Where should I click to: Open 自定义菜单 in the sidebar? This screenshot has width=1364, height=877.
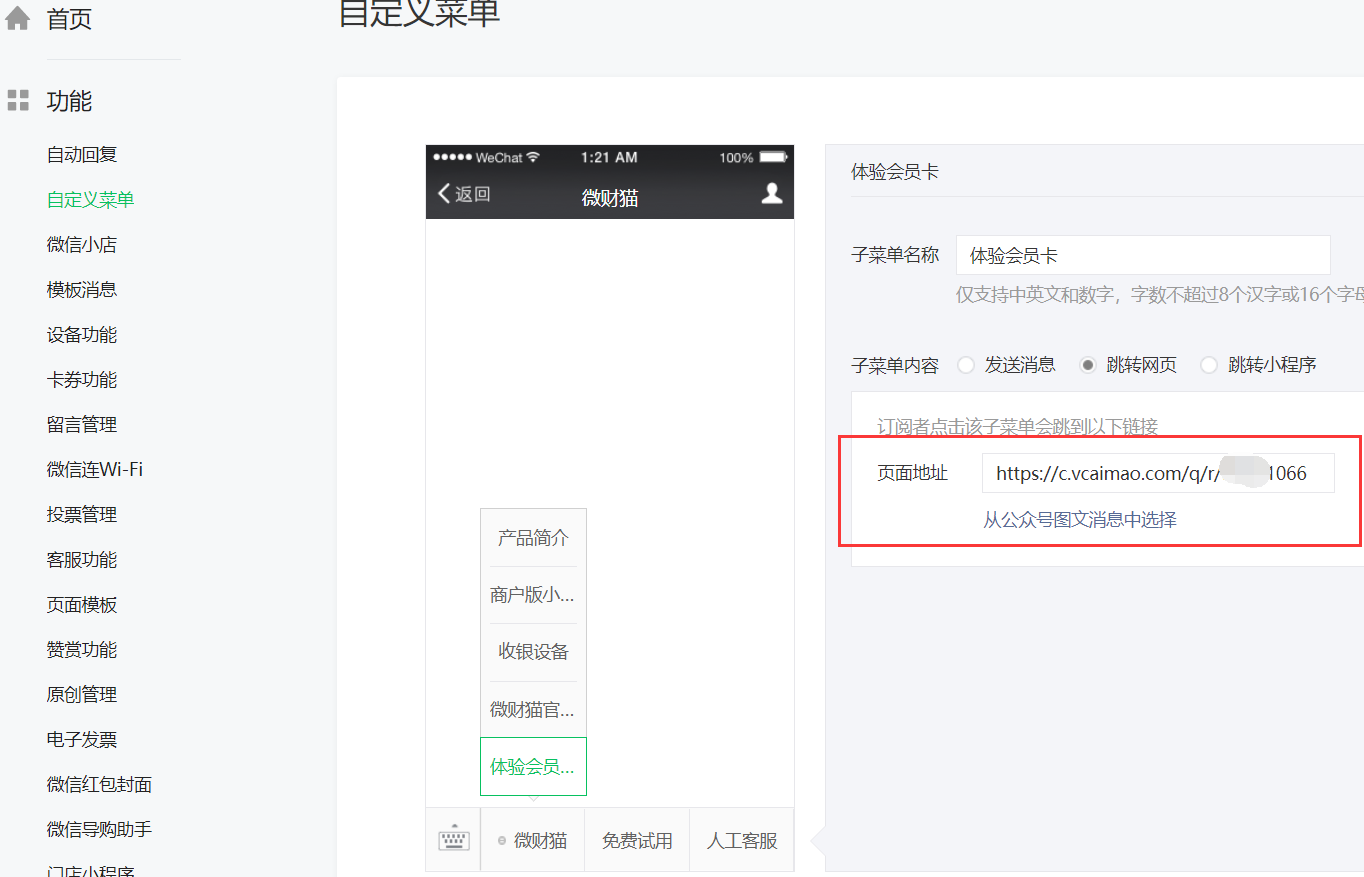pyautogui.click(x=90, y=200)
